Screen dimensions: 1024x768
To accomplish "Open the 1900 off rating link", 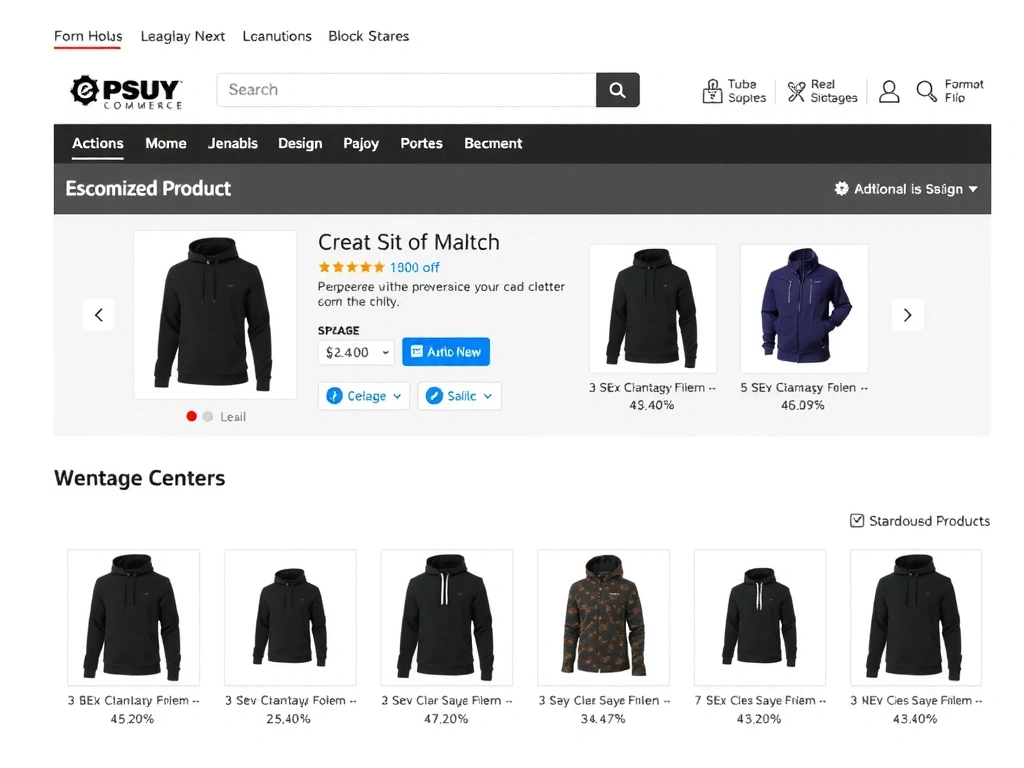I will click(414, 267).
